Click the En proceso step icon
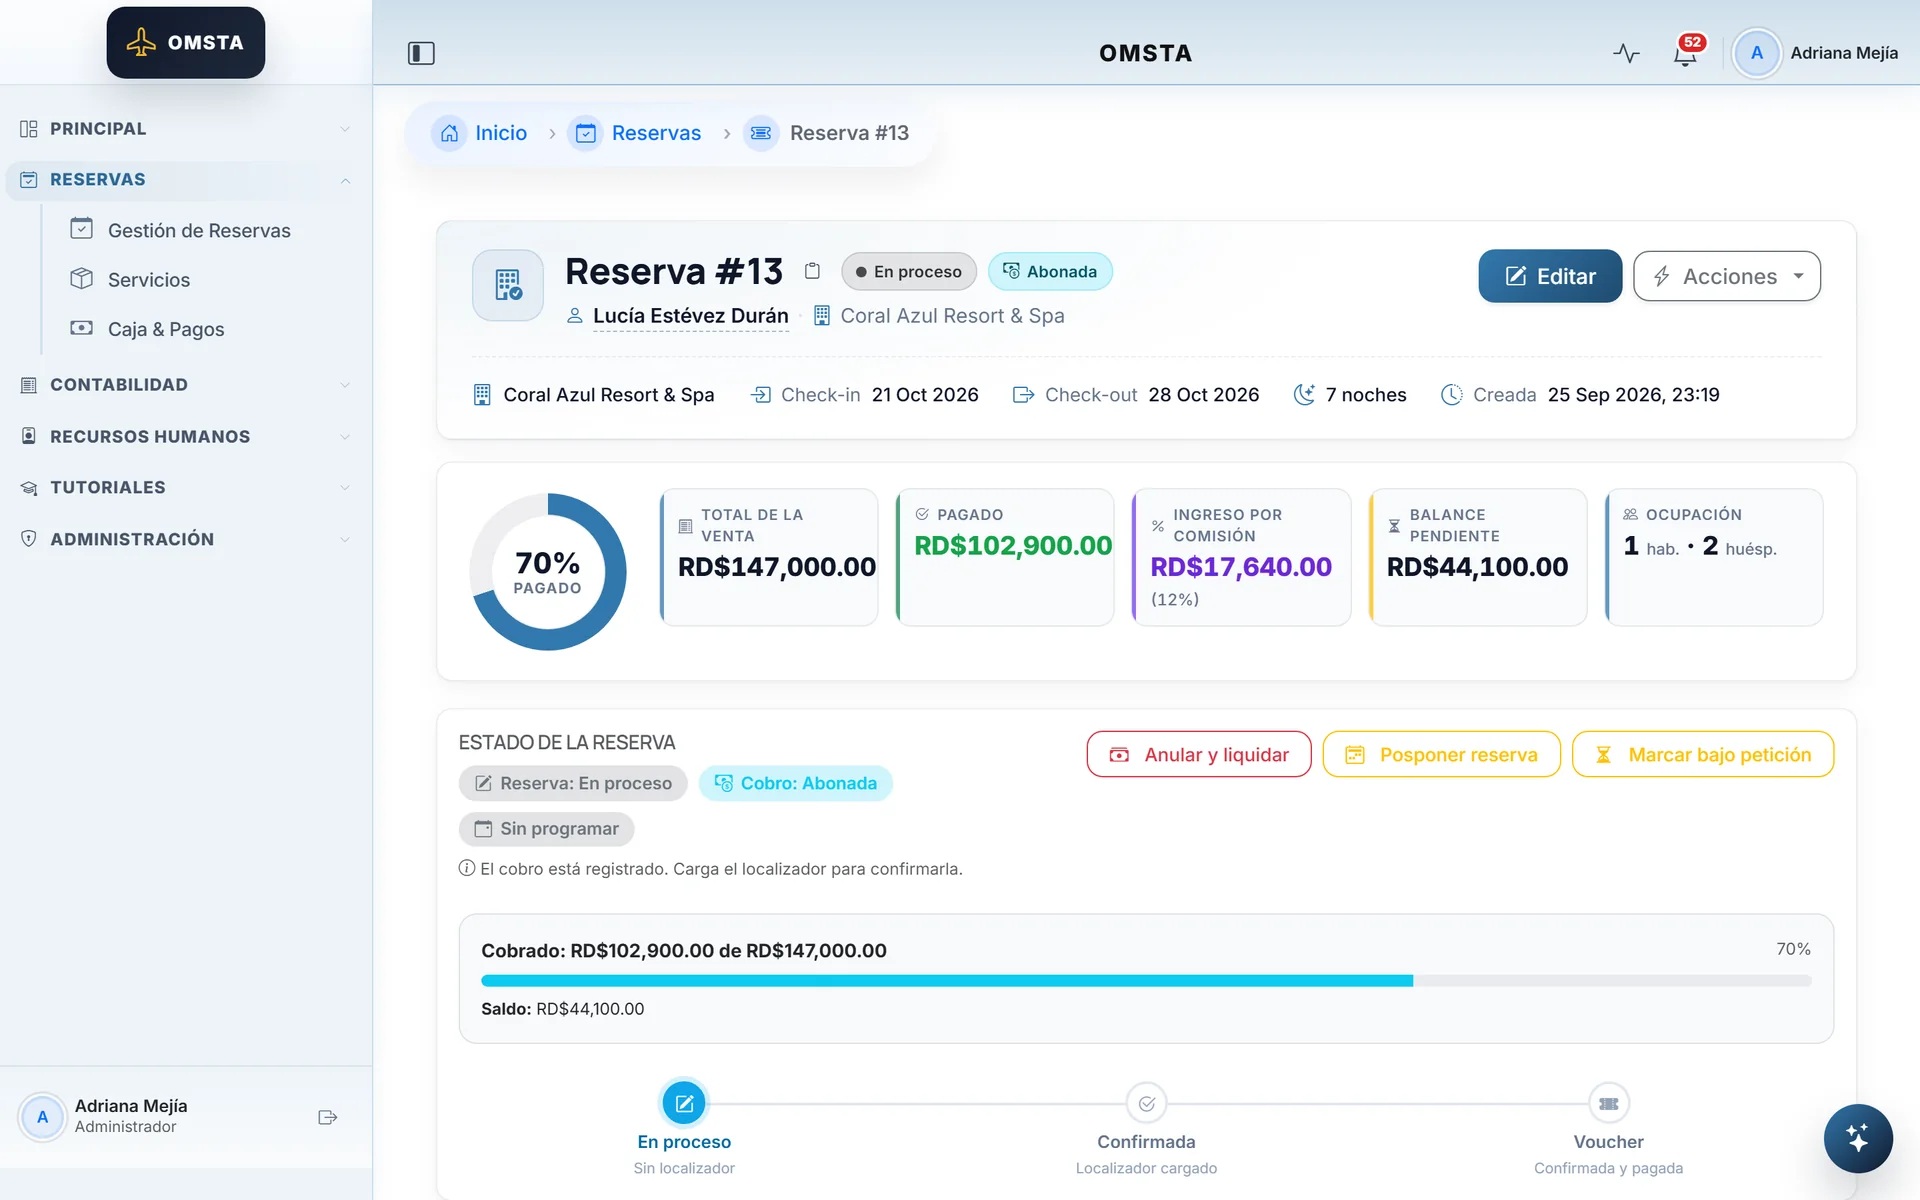Screen dimensions: 1920x1200 pos(684,1103)
